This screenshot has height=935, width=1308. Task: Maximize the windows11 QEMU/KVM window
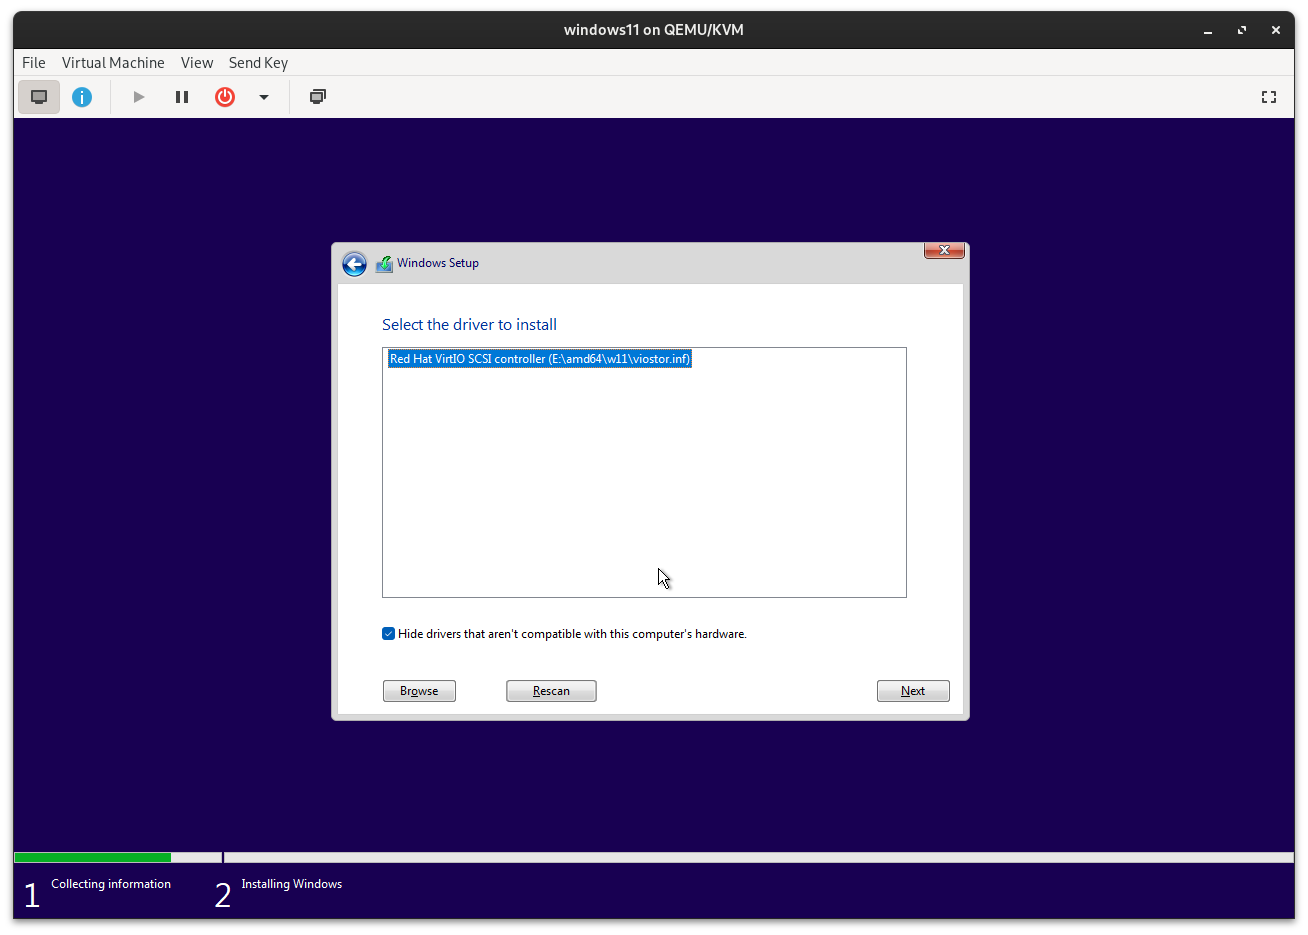tap(1242, 30)
